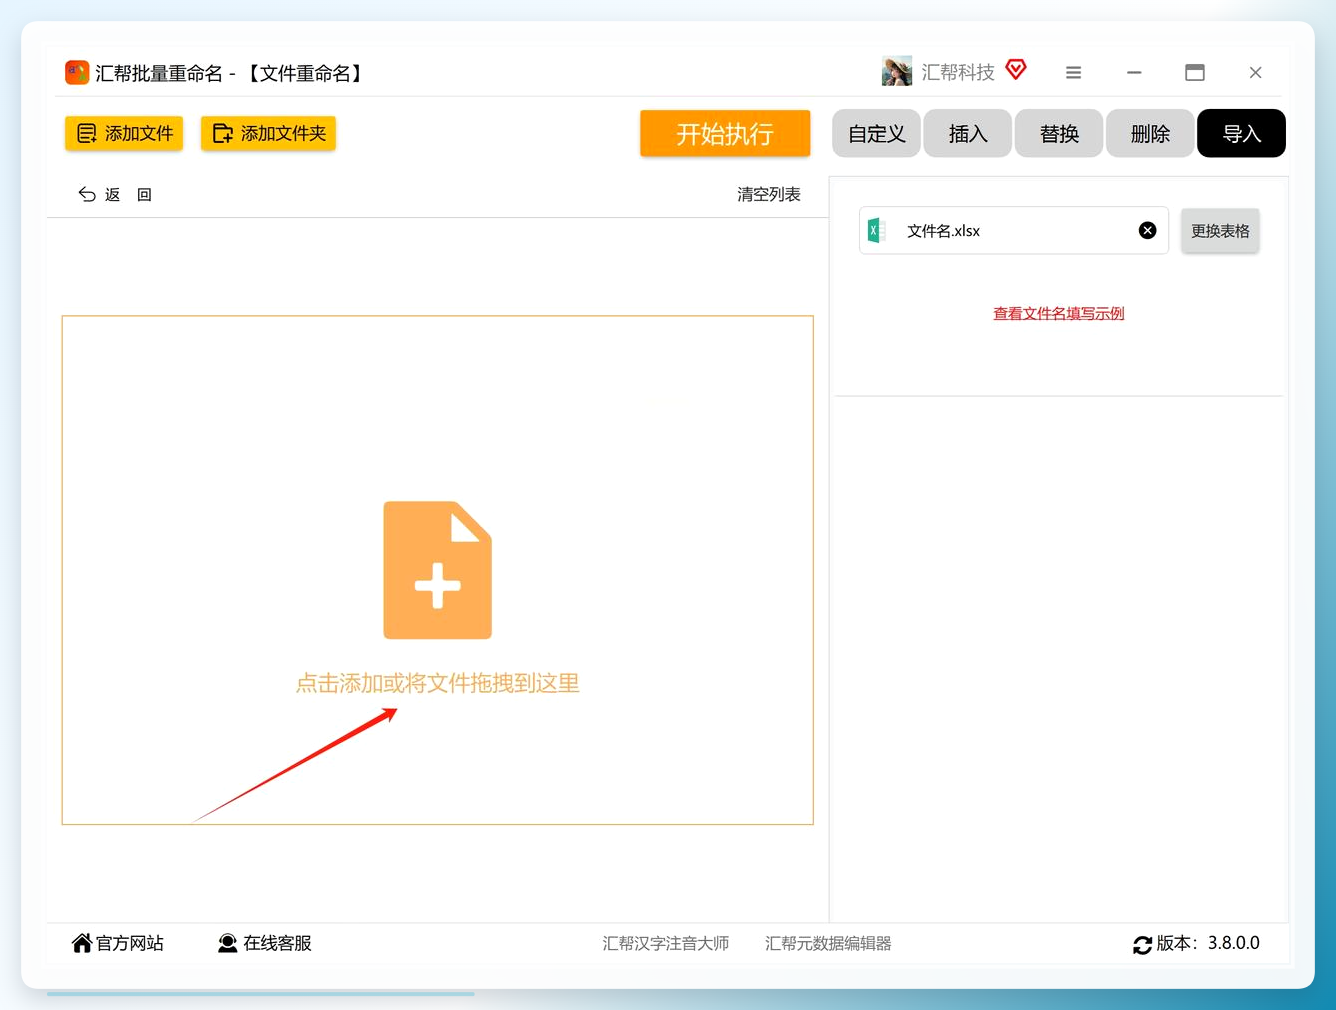Viewport: 1336px width, 1010px height.
Task: Open 汇帮汉字注音大师 link
Action: 665,943
